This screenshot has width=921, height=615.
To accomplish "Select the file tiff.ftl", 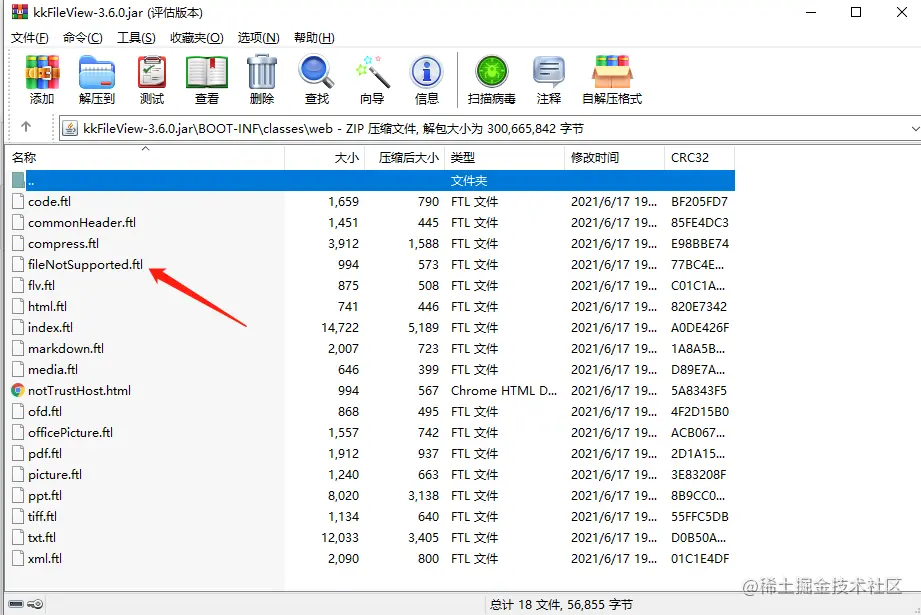I will (42, 517).
